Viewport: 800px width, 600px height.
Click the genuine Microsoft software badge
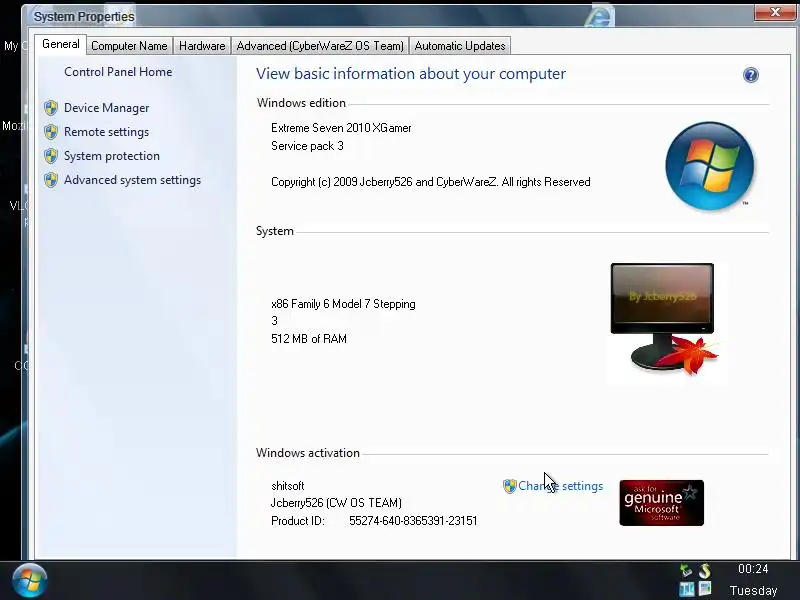[x=661, y=503]
